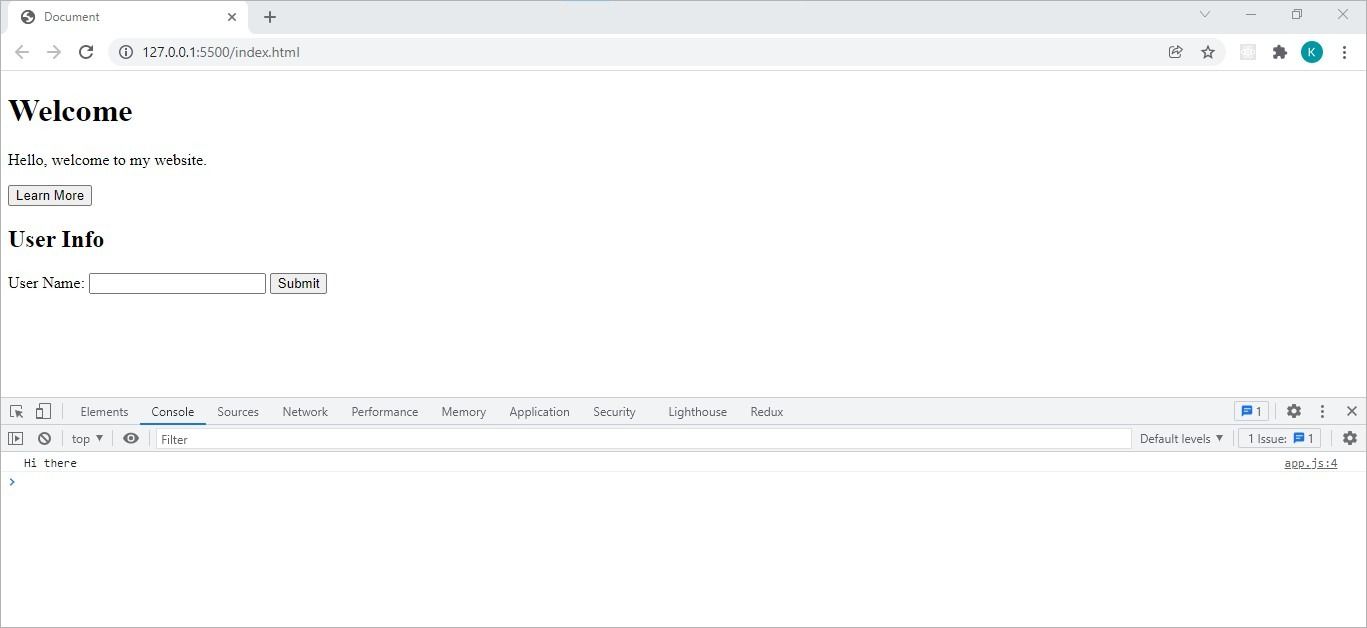Open the Performance panel
The height and width of the screenshot is (628, 1367).
[x=385, y=412]
